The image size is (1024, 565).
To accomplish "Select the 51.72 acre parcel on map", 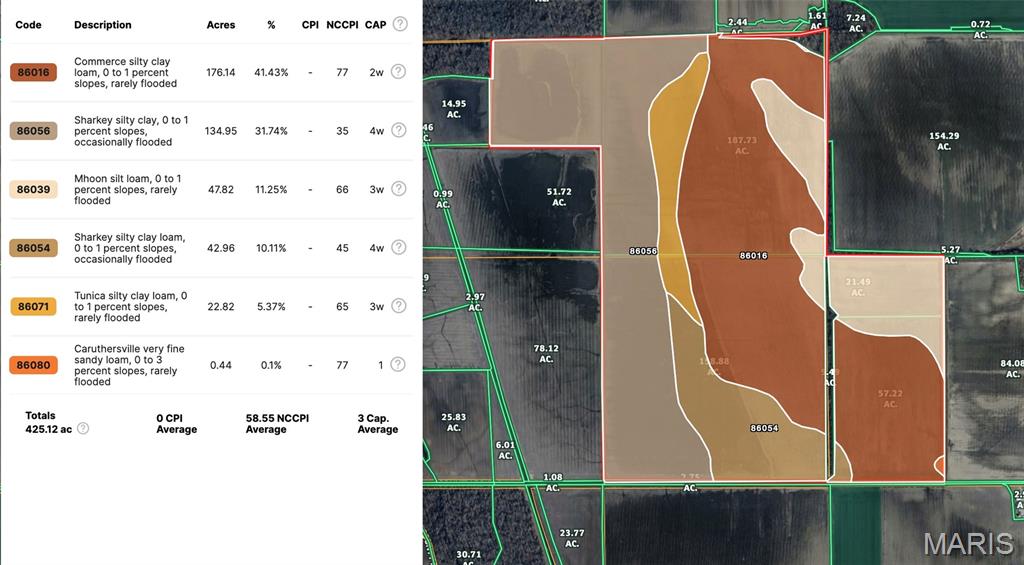I will 559,197.
